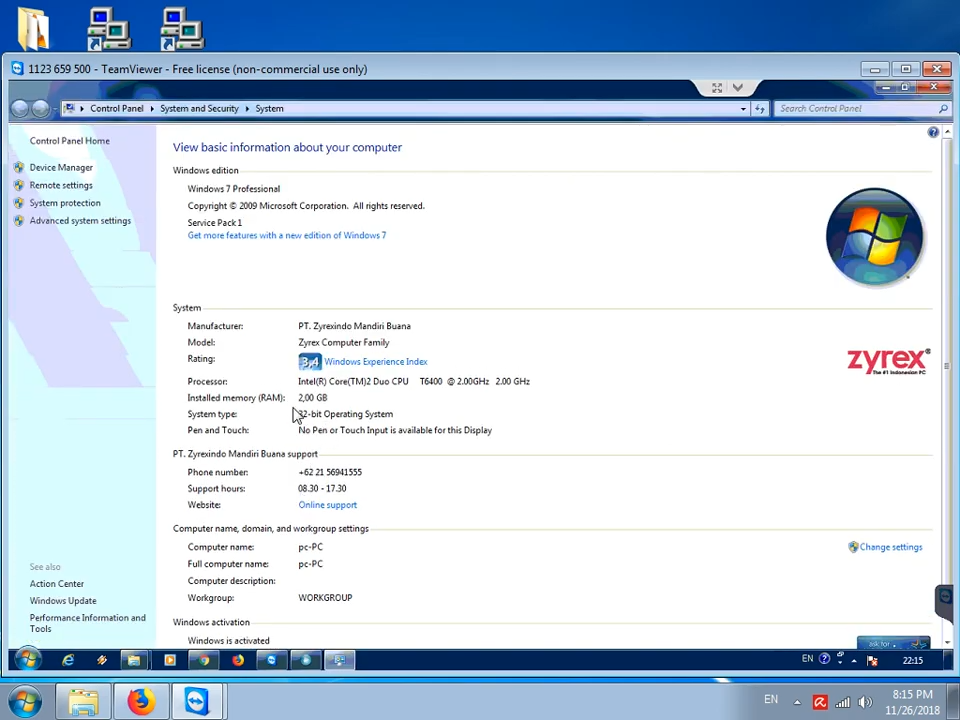The height and width of the screenshot is (720, 960).
Task: Open Advanced system settings link
Action: [80, 221]
